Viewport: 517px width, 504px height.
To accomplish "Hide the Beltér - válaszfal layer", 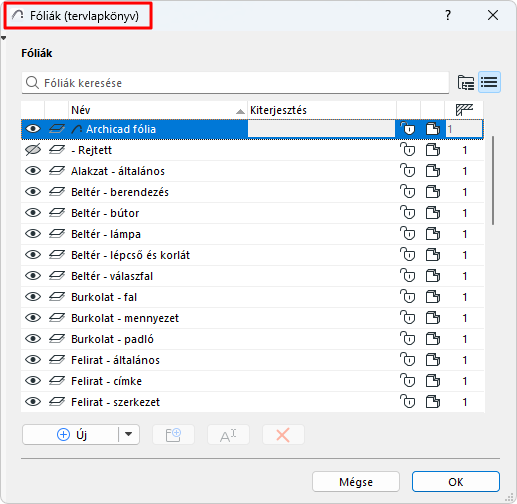I will click(x=33, y=276).
